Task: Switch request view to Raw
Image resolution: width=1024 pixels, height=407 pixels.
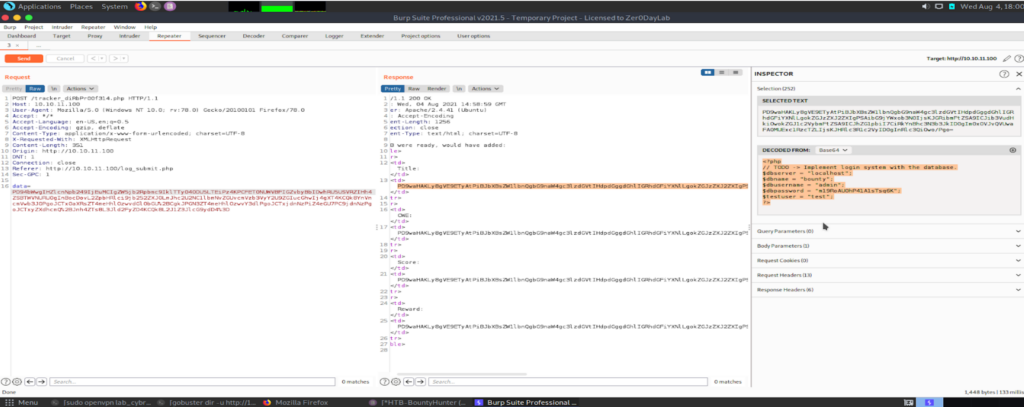Action: (35, 88)
